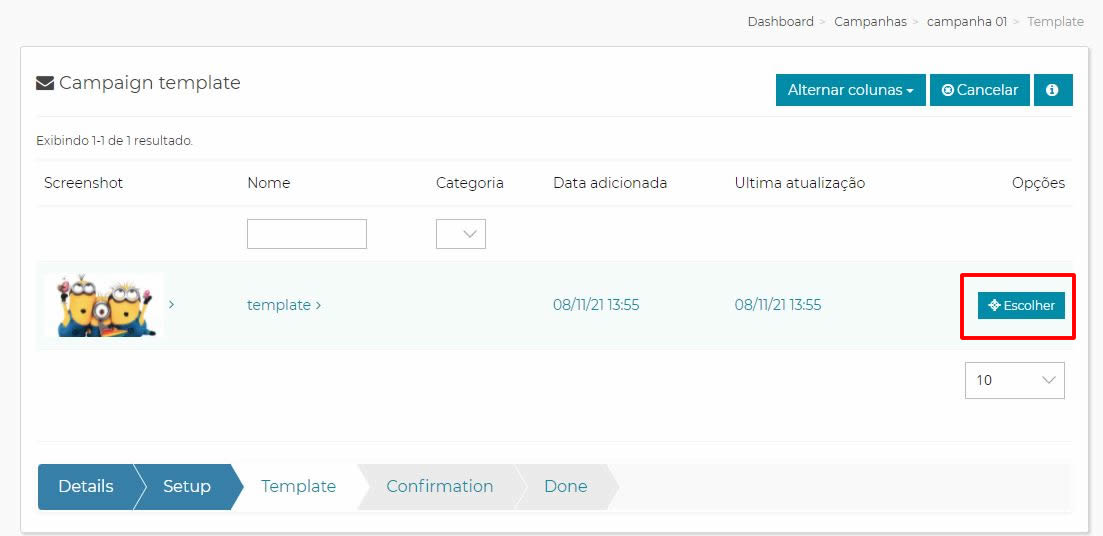1103x536 pixels.
Task: Click the Nome filter input field
Action: click(x=307, y=234)
